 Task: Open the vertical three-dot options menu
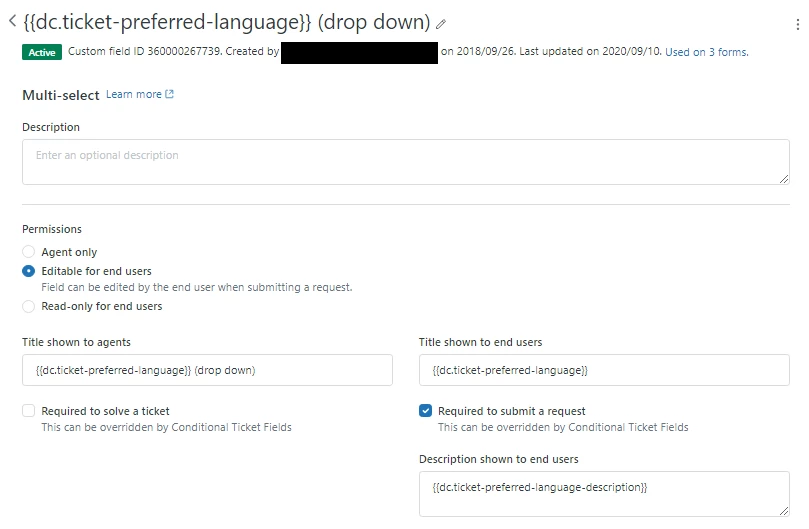click(798, 24)
